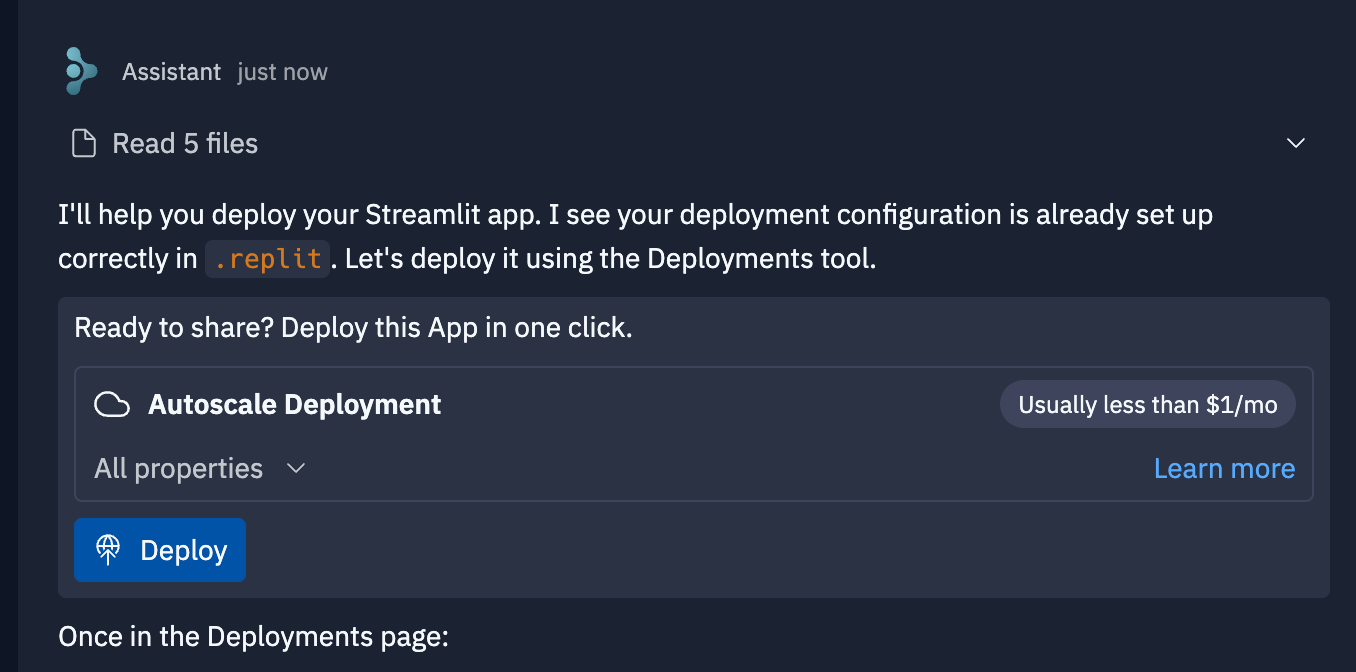Click the blue Deploy button
Image resolution: width=1356 pixels, height=672 pixels.
(160, 550)
